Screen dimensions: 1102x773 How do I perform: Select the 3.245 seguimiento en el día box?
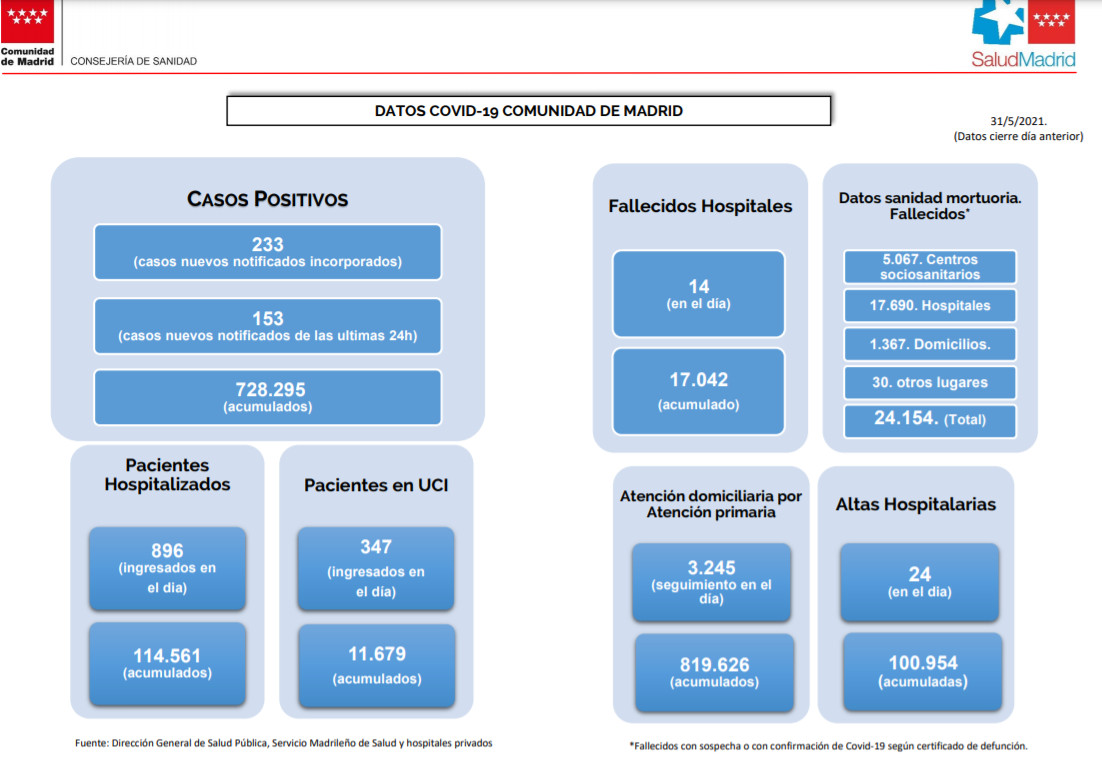711,583
